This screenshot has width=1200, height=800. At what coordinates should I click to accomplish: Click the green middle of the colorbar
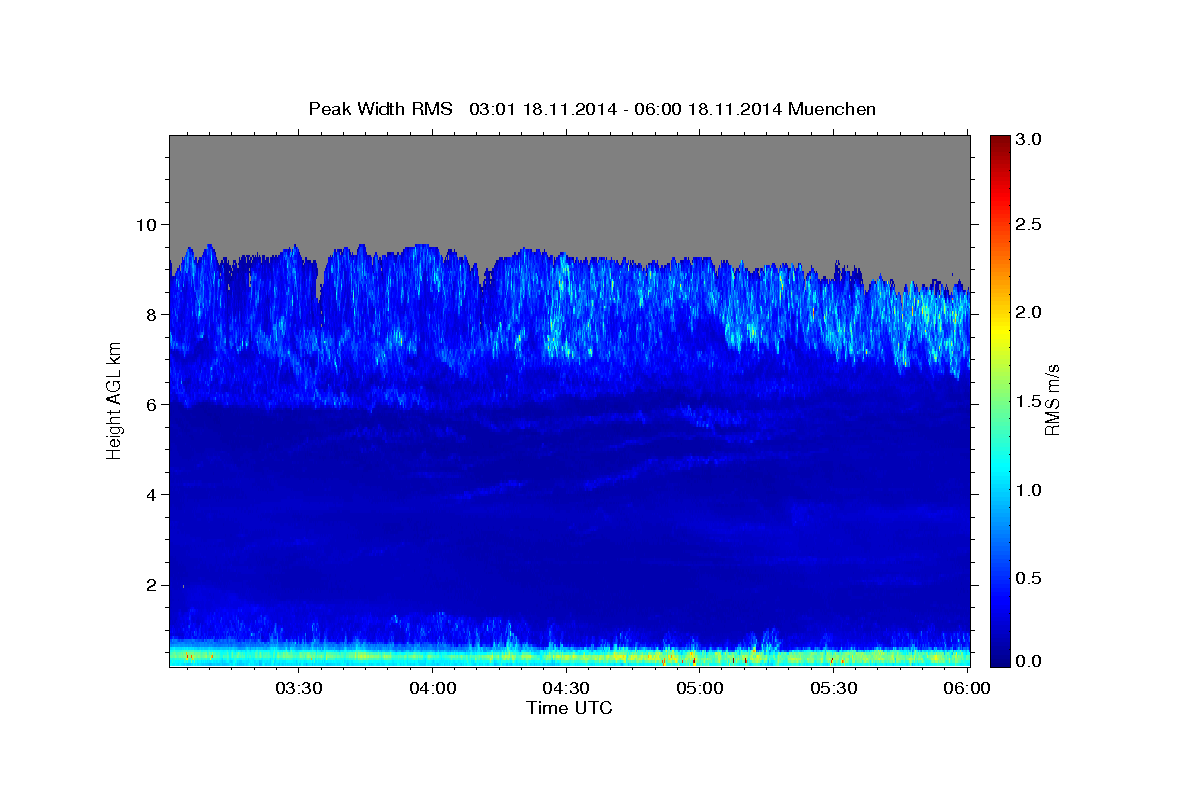coord(999,400)
